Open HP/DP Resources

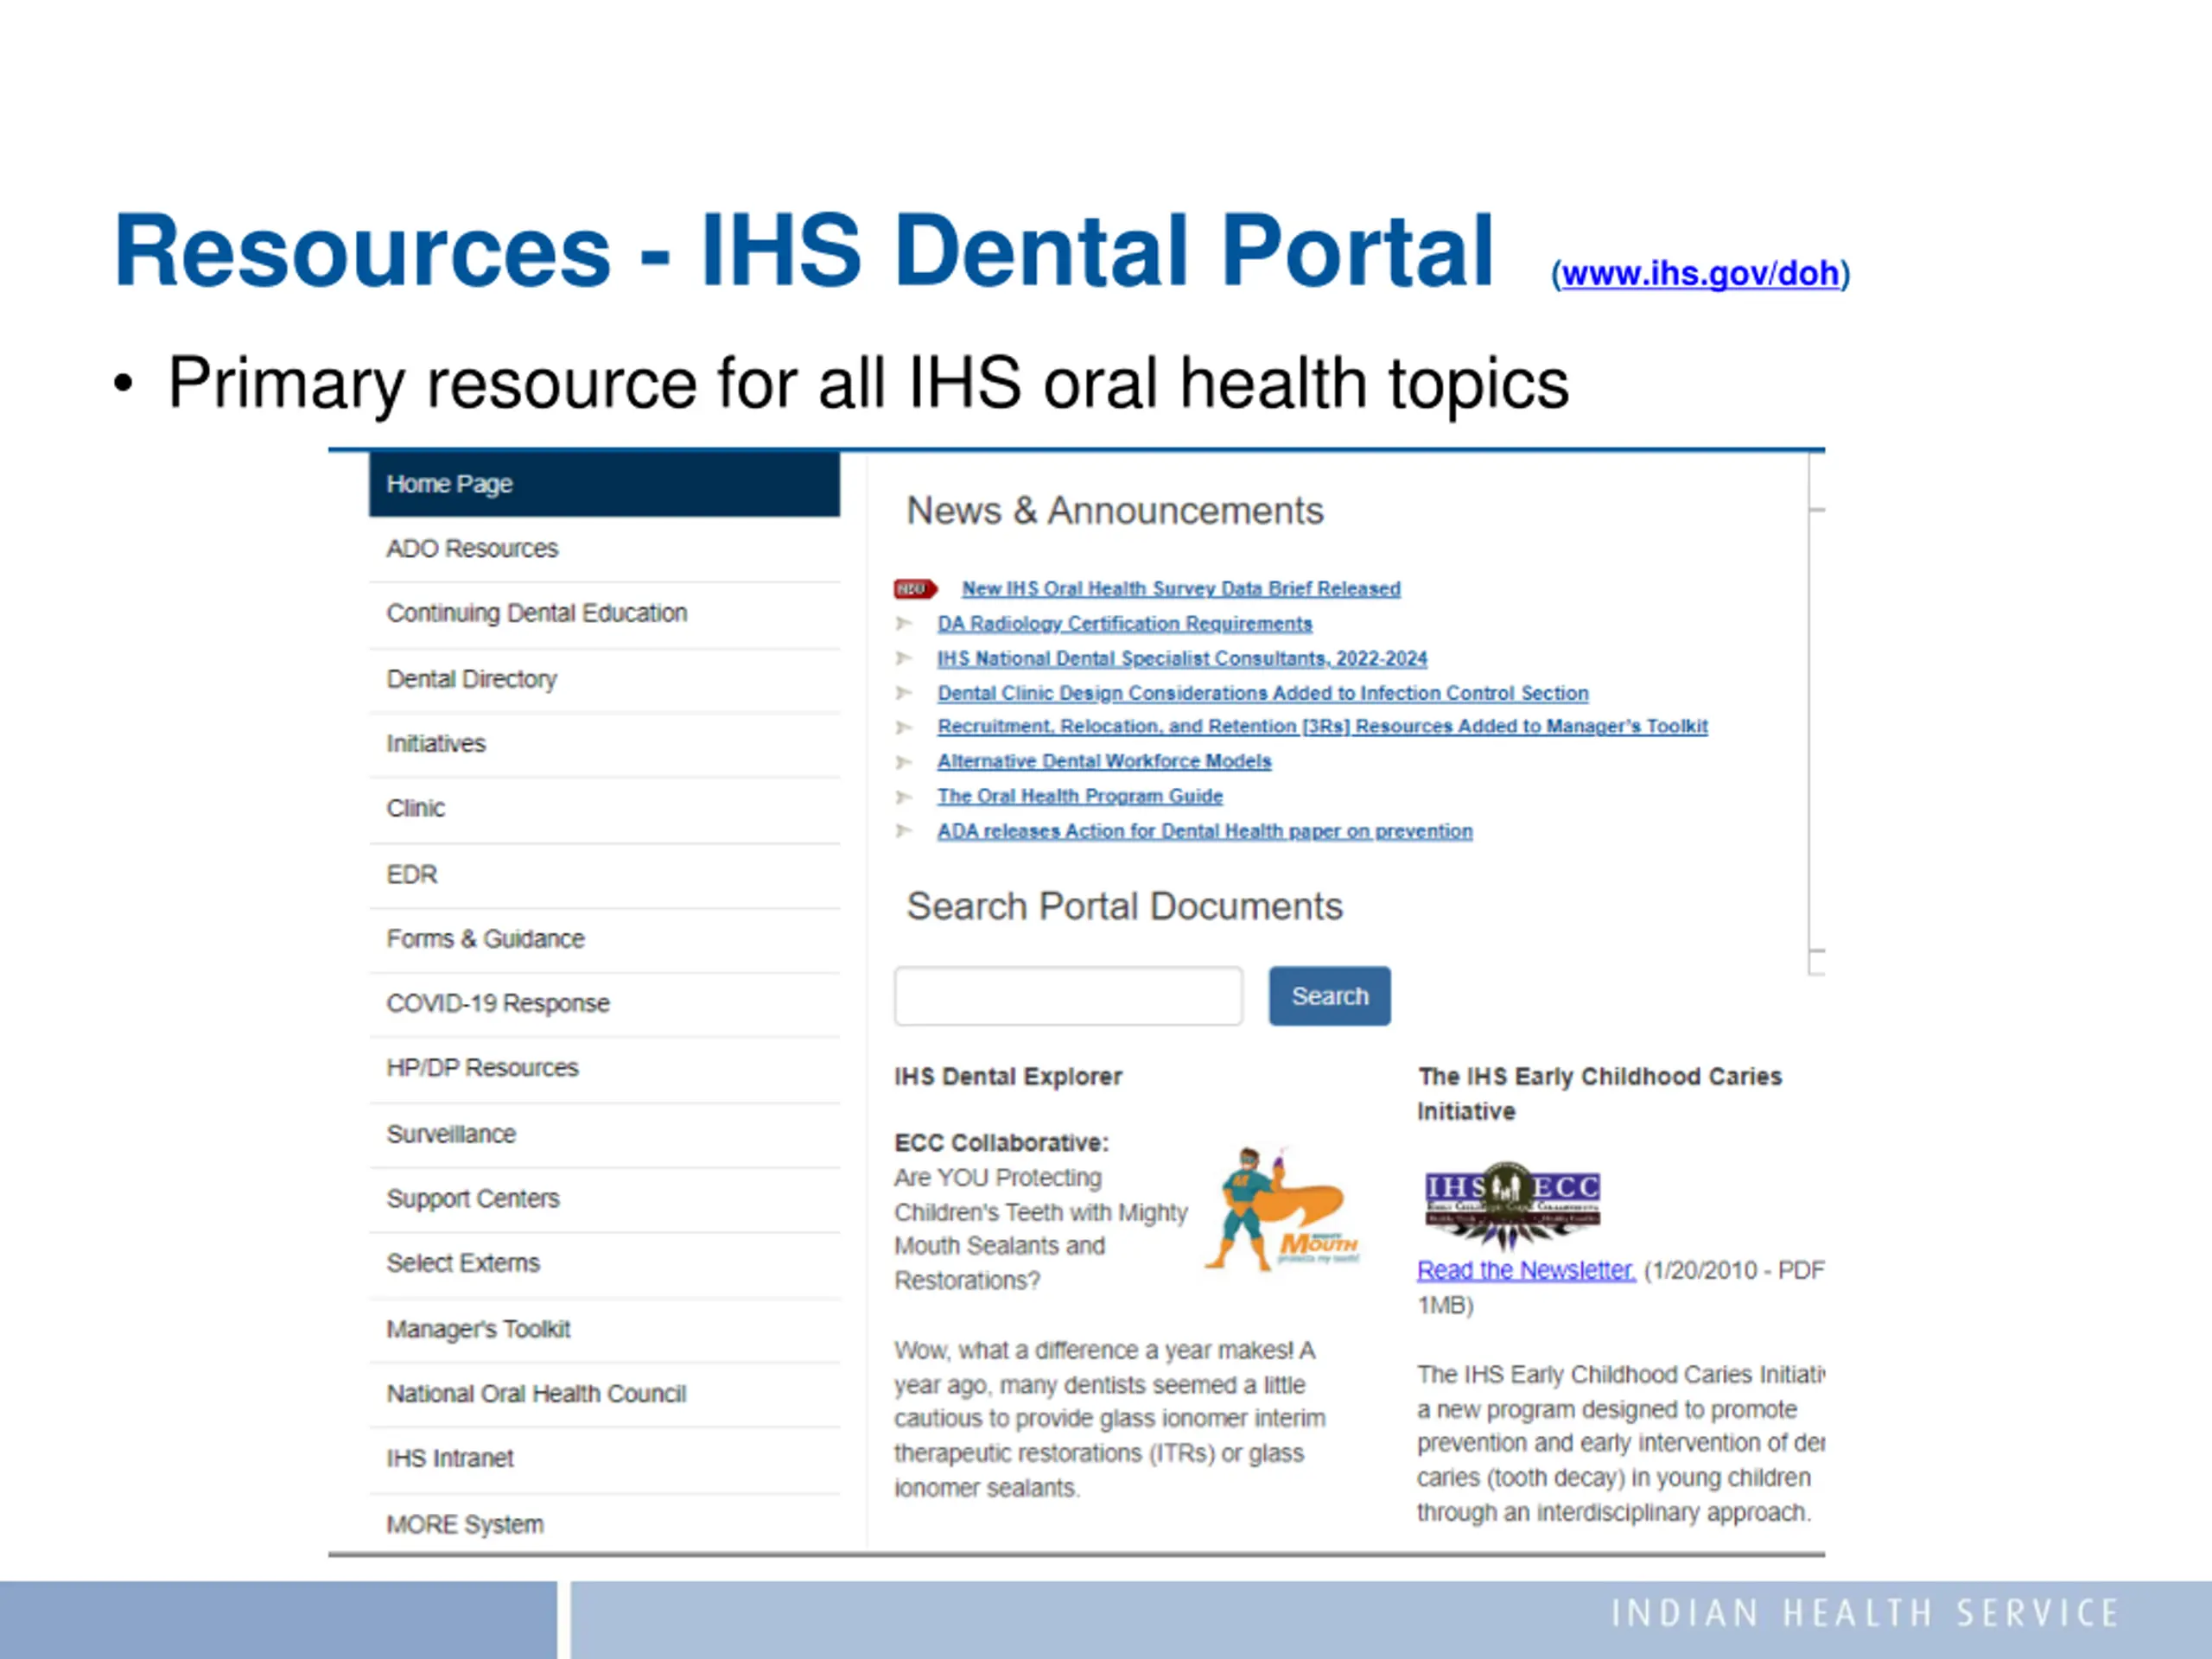coord(604,1069)
